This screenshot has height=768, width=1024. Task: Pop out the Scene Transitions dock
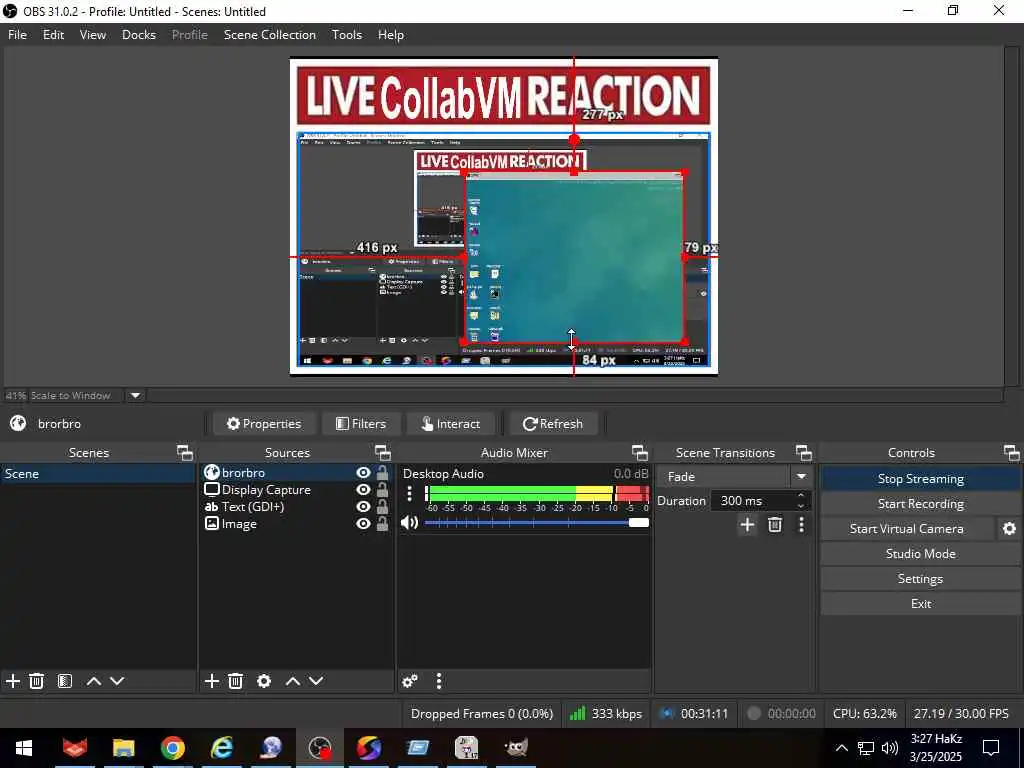(x=803, y=453)
